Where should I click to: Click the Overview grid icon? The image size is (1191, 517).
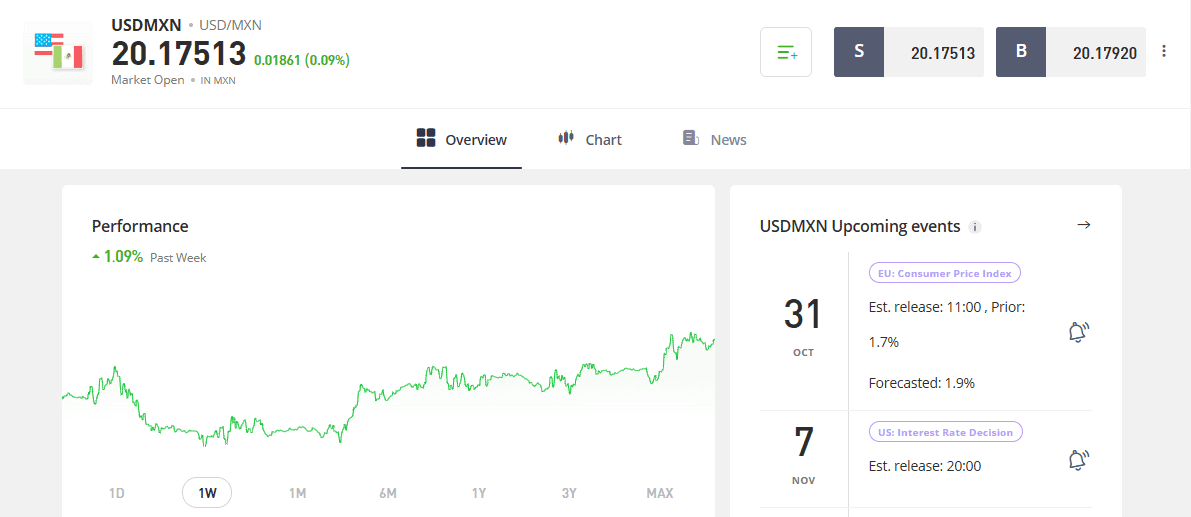(x=425, y=138)
